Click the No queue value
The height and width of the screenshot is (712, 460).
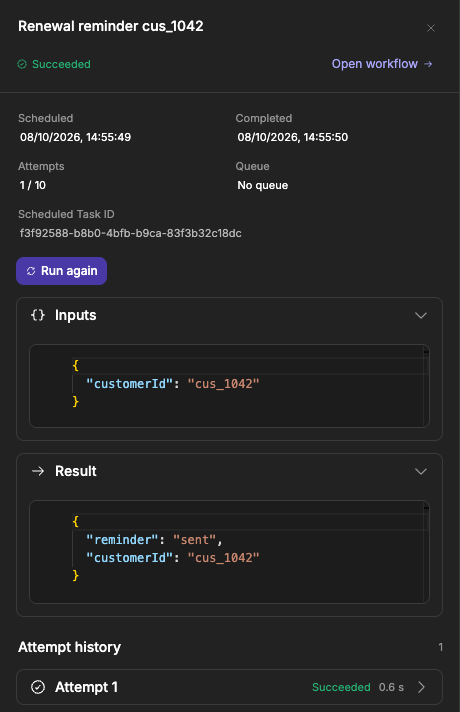tap(262, 185)
